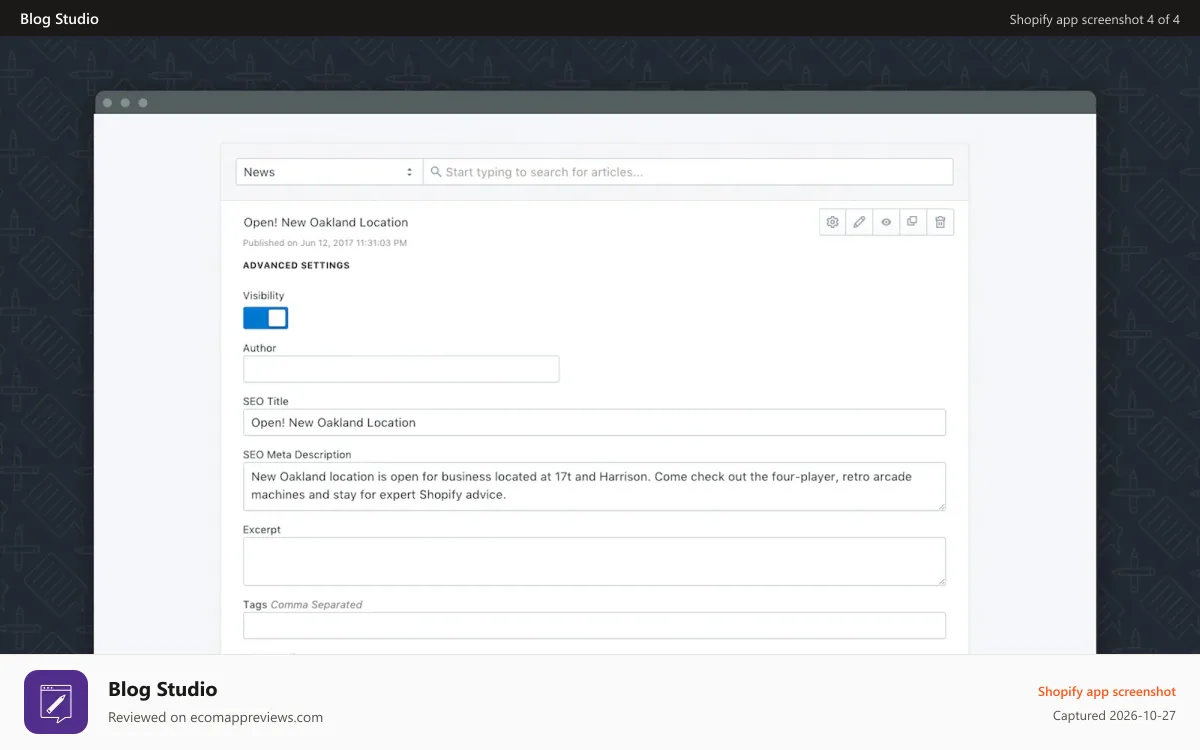This screenshot has height=750, width=1200.
Task: Click the "SEO Meta Description" label
Action: [297, 454]
